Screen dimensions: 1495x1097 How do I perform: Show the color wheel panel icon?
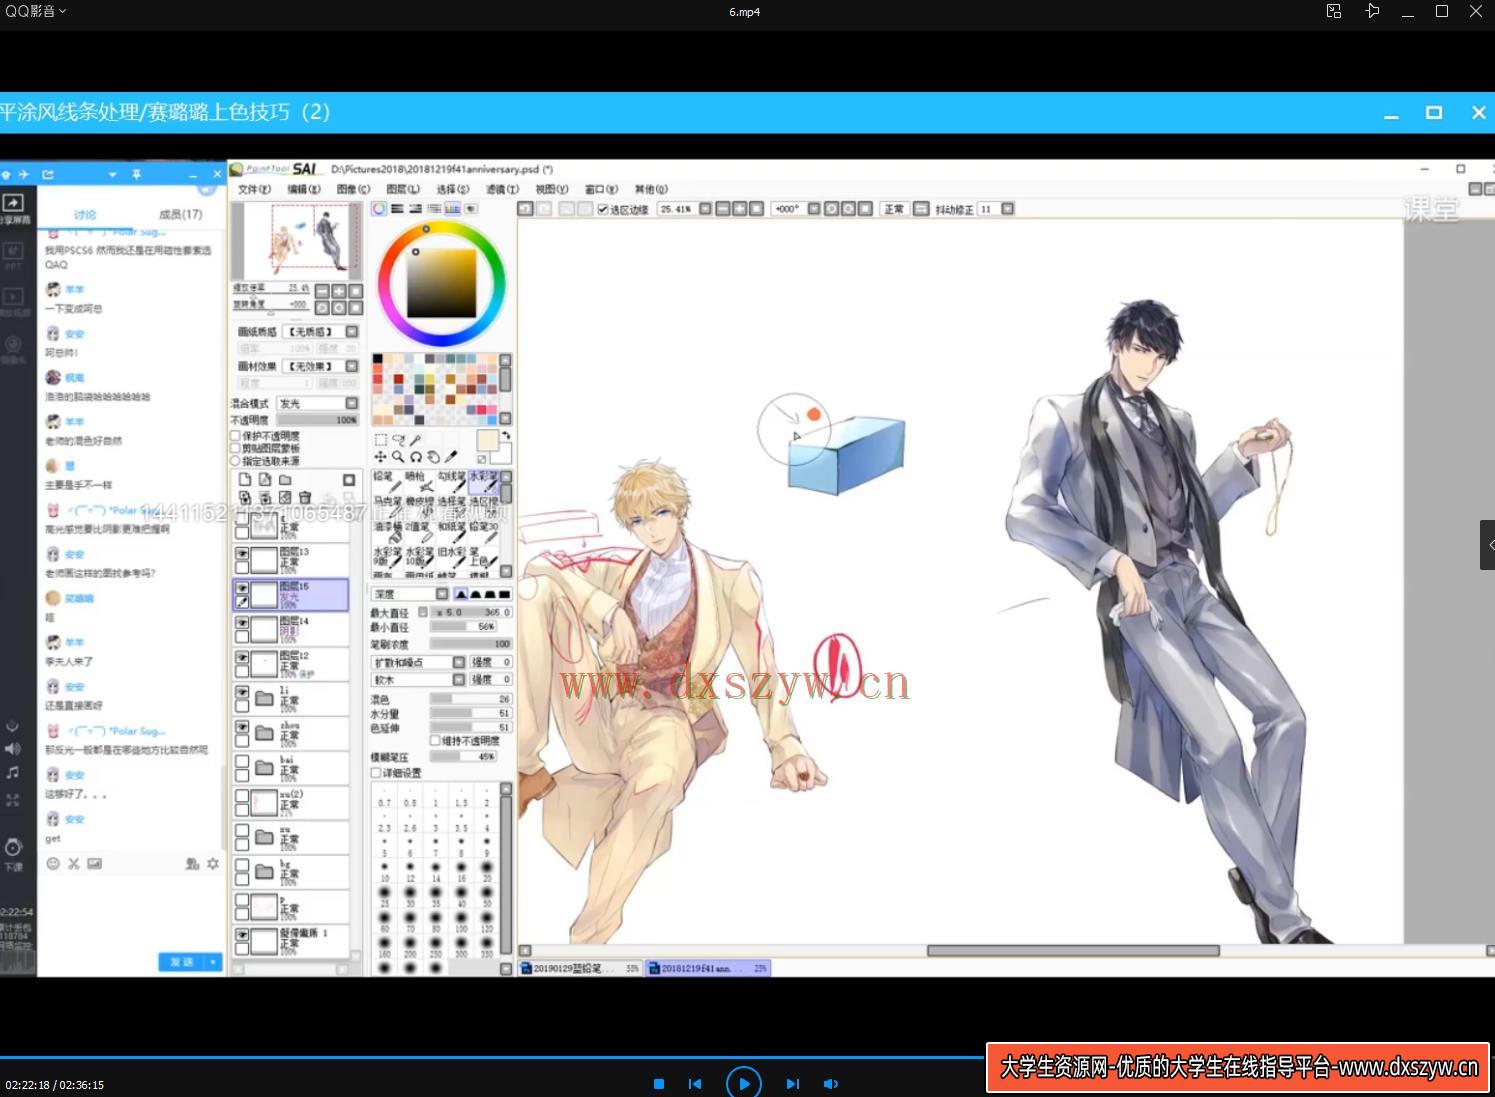tap(379, 209)
